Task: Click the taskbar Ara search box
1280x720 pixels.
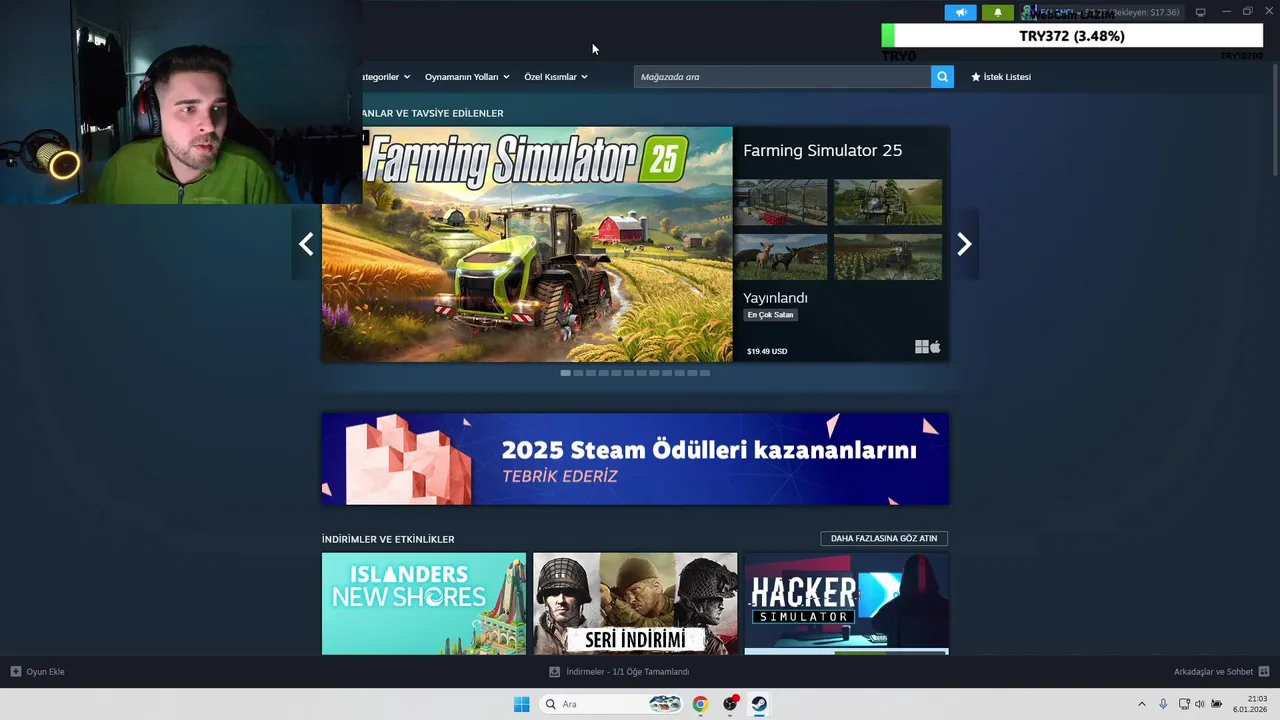Action: (x=613, y=704)
